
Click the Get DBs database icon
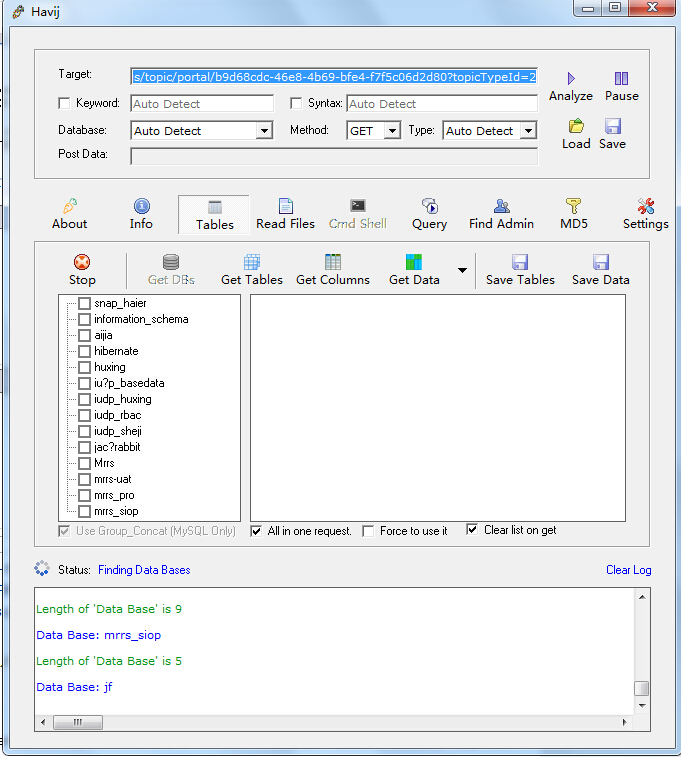point(171,262)
